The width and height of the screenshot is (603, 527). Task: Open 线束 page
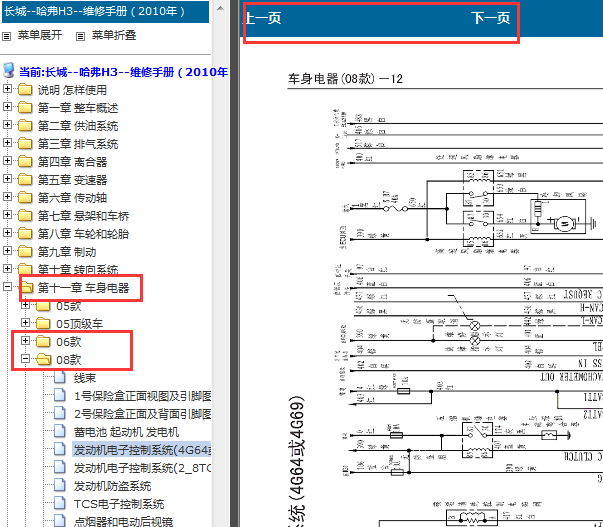point(85,378)
